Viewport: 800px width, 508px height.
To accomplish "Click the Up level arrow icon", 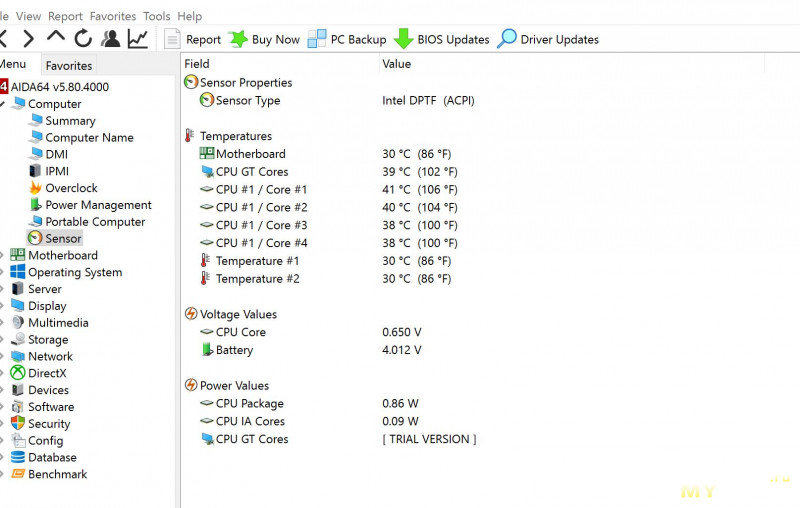I will [x=56, y=37].
